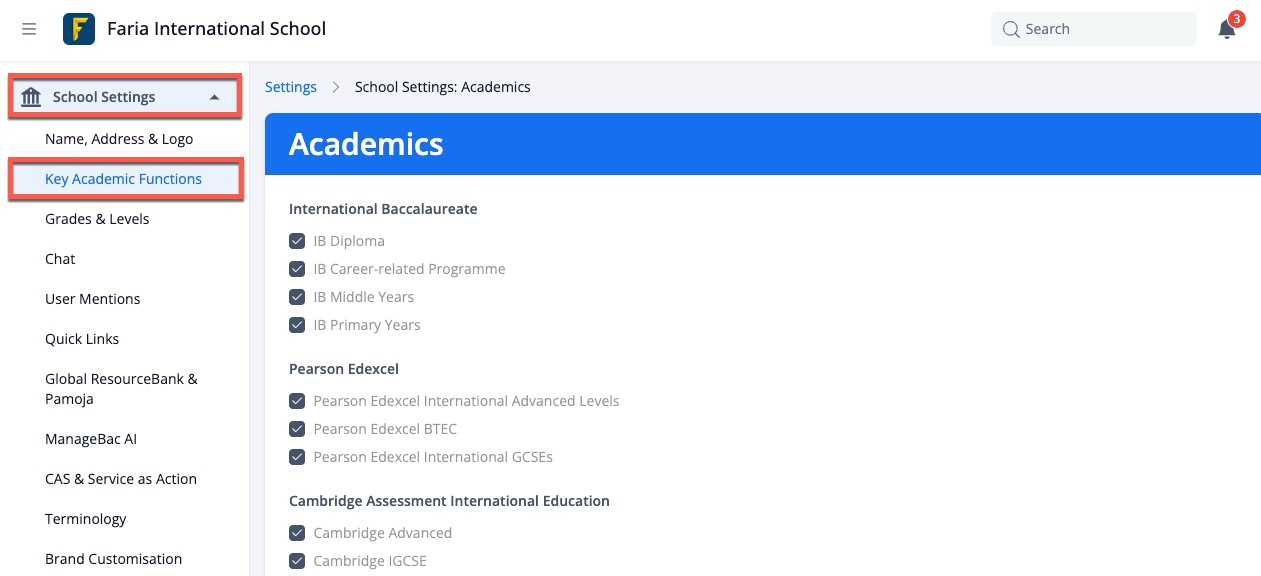Toggle Pearson Edexcel International Advanced Levels
1261x576 pixels.
[x=297, y=401]
